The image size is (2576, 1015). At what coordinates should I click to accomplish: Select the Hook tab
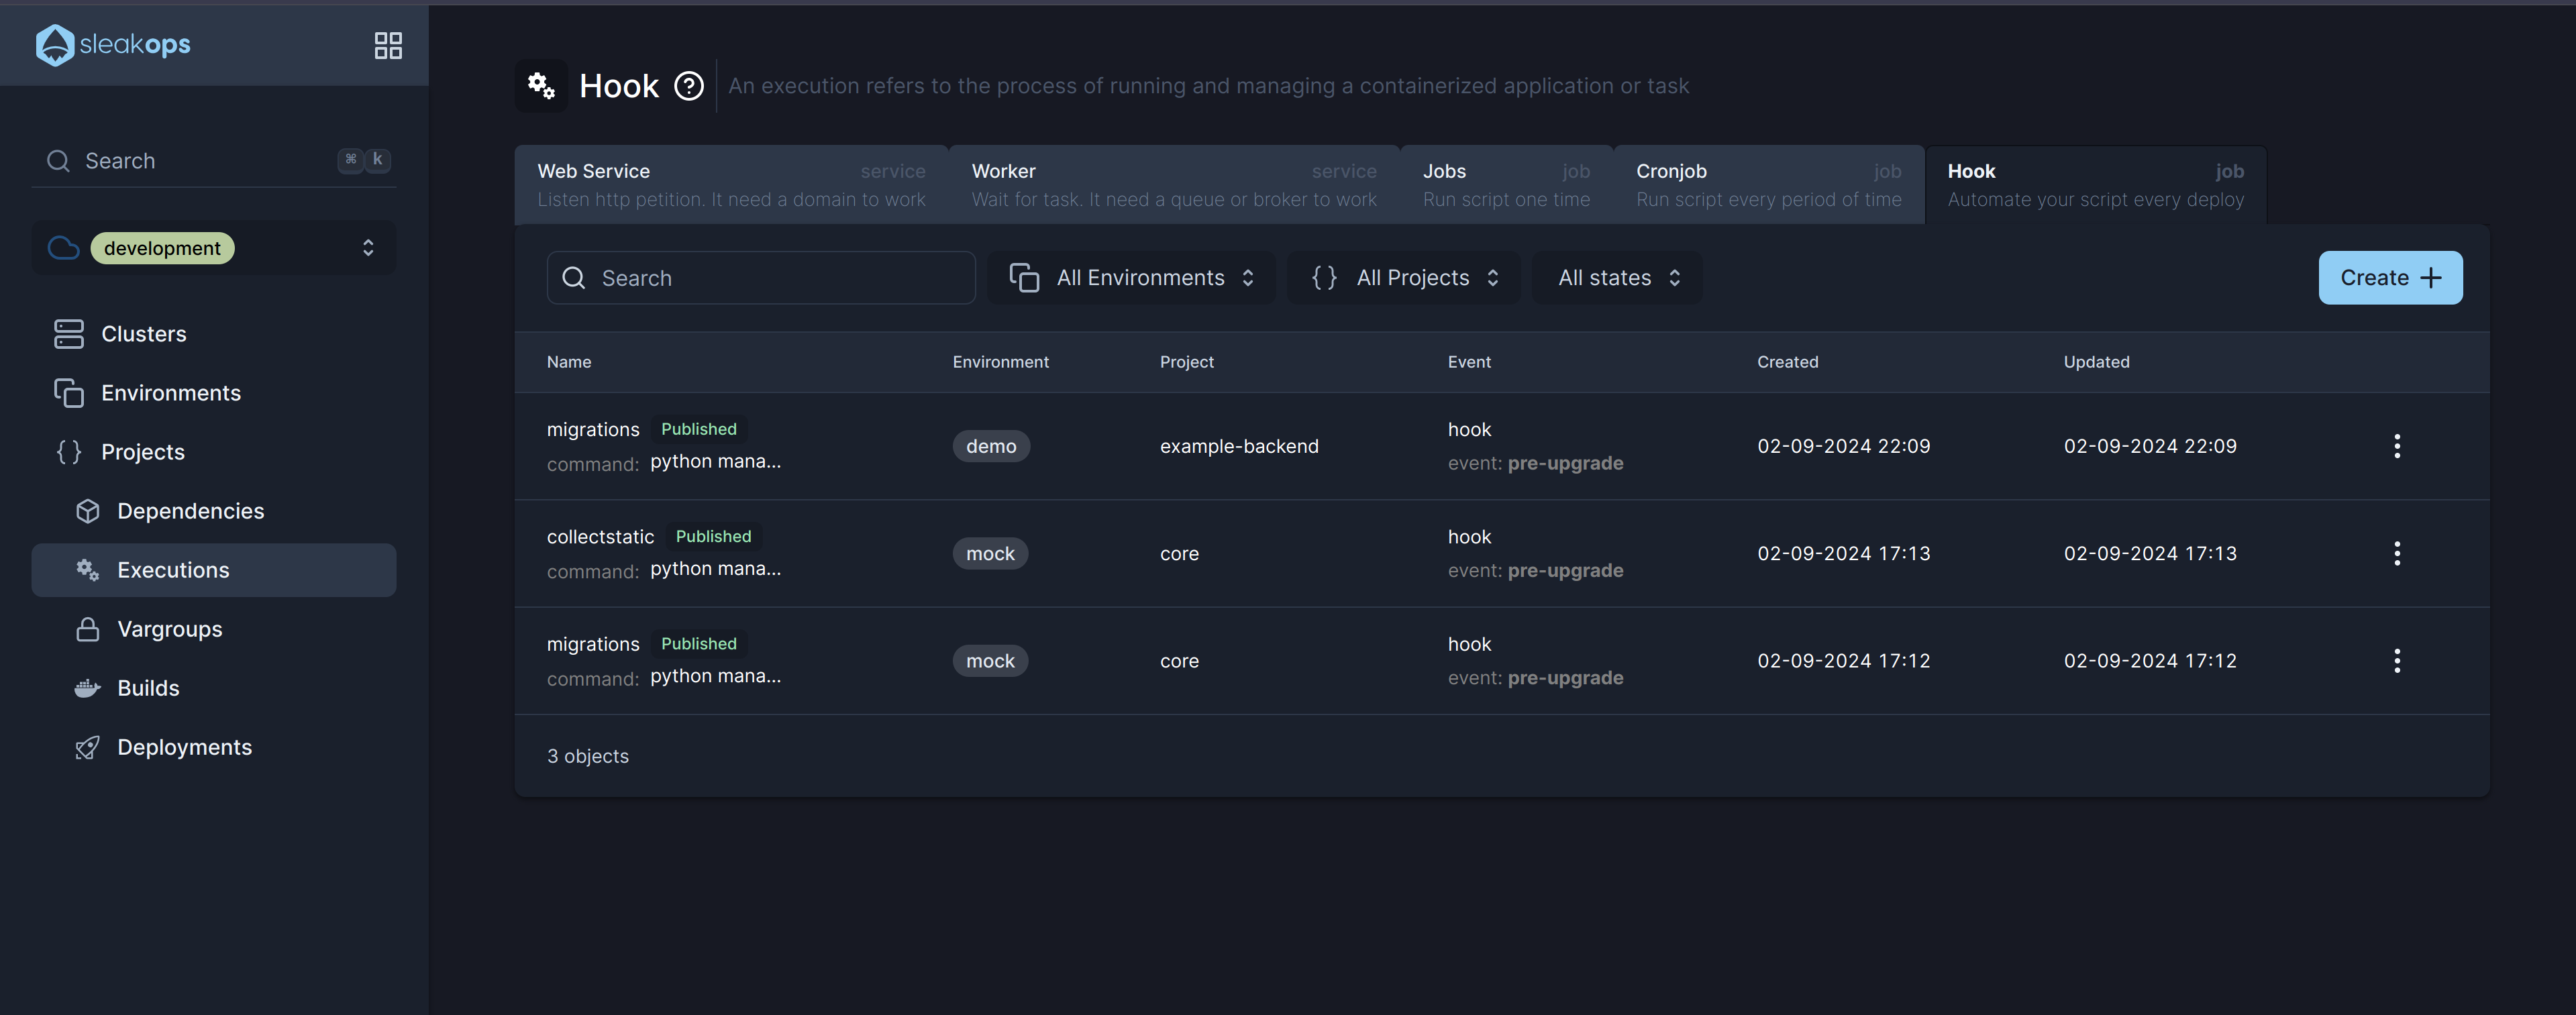tap(2095, 185)
